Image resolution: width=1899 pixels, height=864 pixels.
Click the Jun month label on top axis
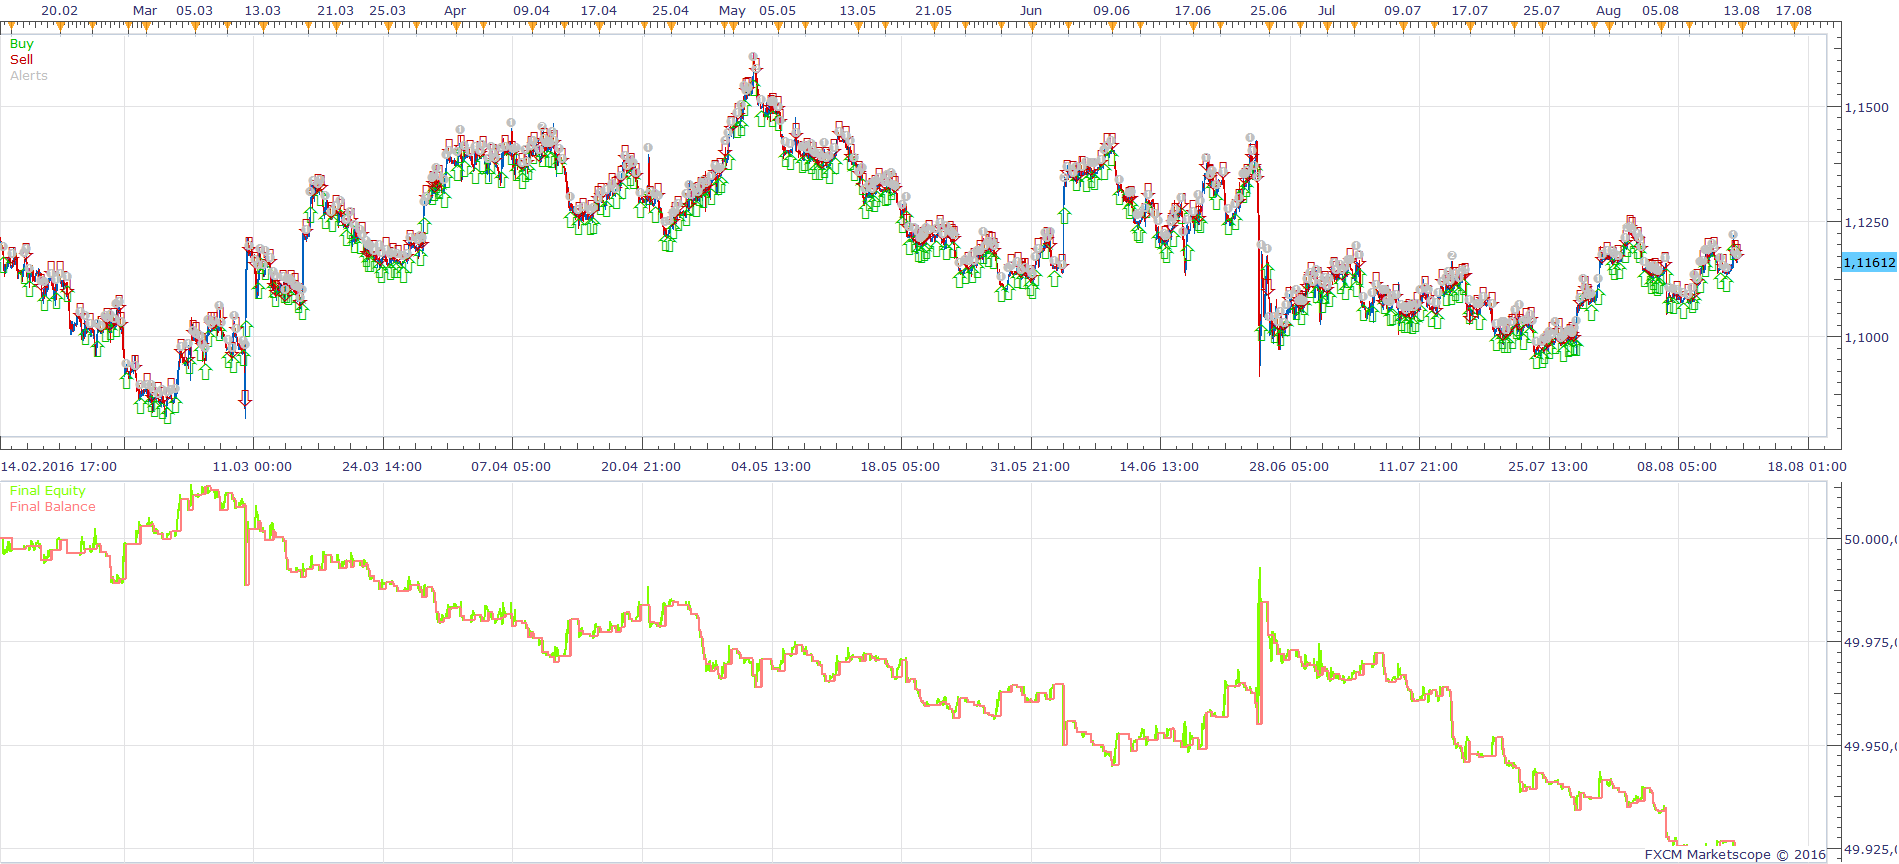(1031, 11)
